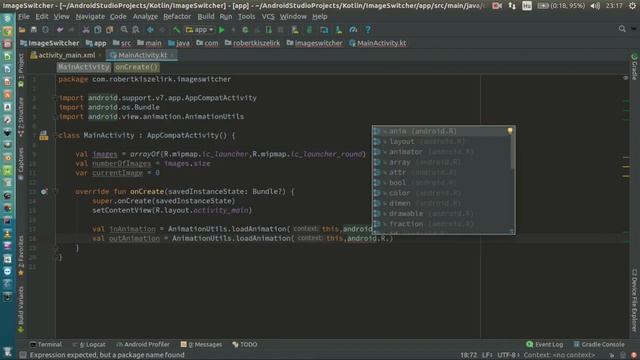
Task: Click the Make Project hammer icon
Action: 176,30
